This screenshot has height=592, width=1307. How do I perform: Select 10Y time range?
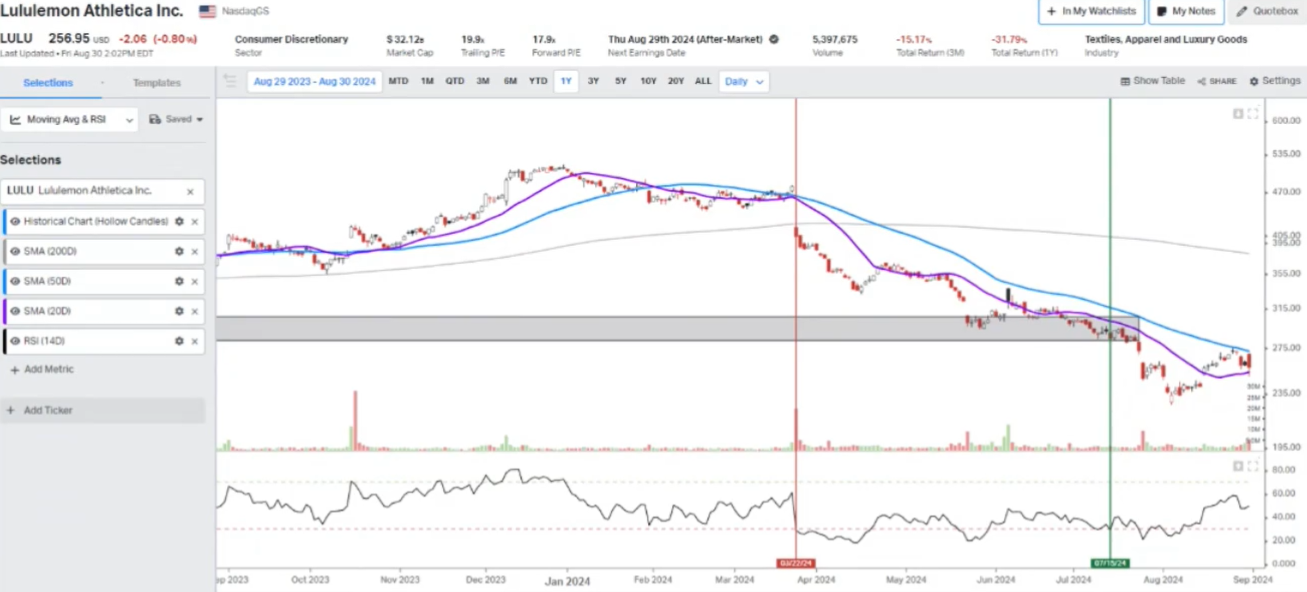pos(648,81)
